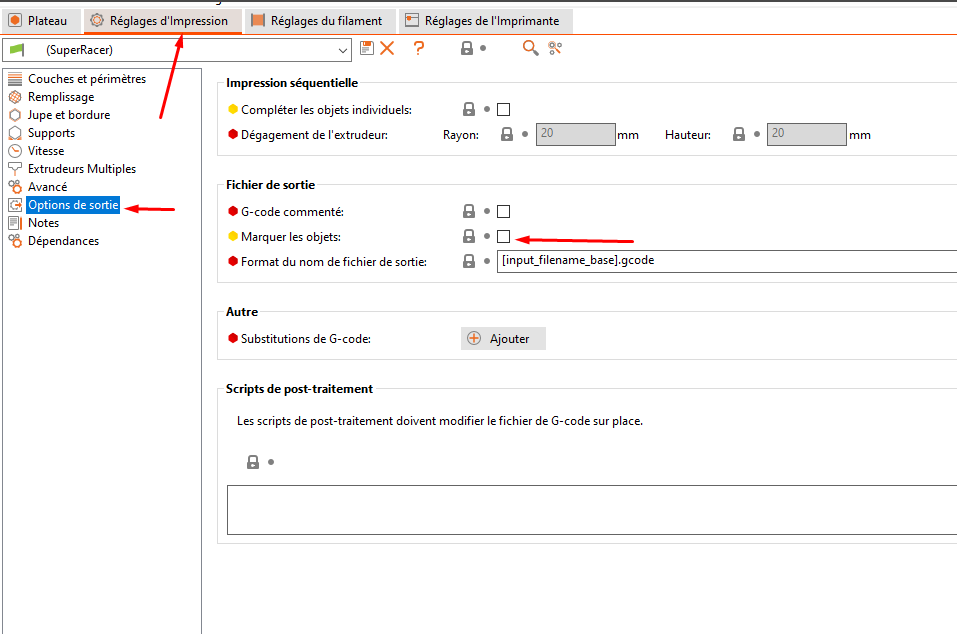
Task: Select Vitesse in sidebar
Action: [46, 151]
